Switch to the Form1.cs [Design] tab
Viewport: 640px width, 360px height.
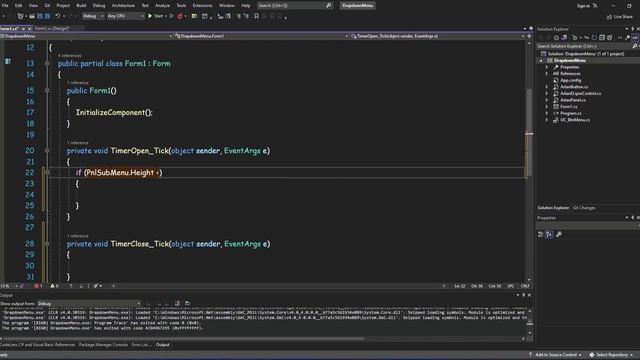click(x=52, y=29)
